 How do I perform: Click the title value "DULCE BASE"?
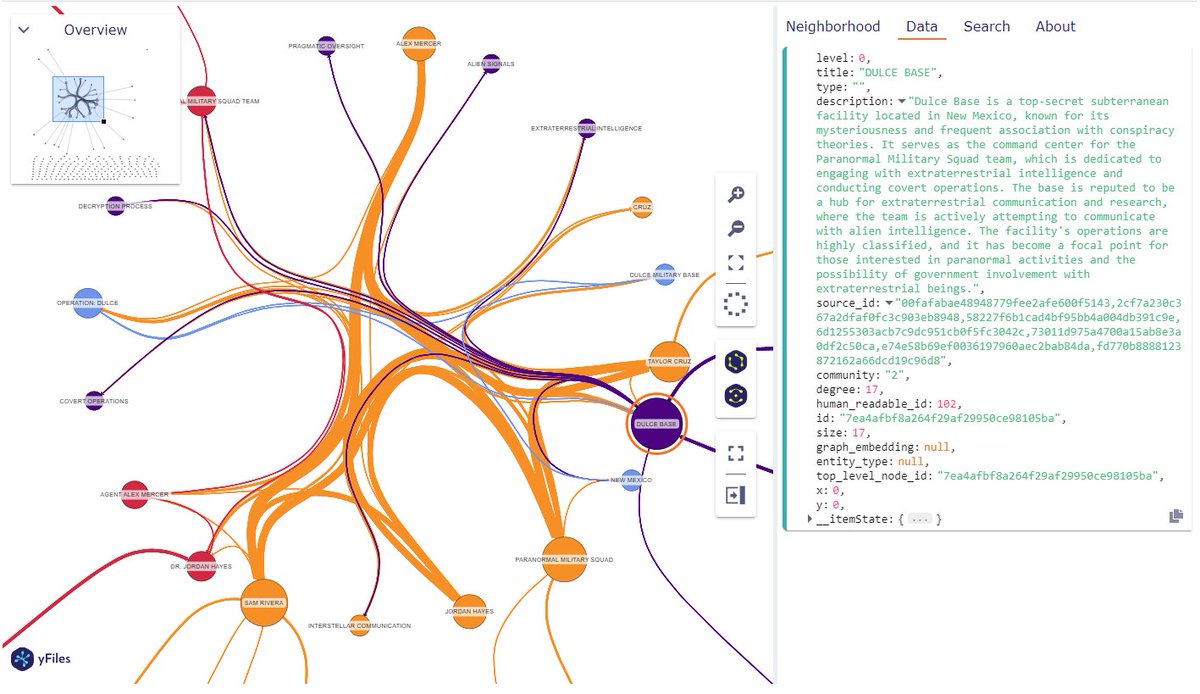pos(900,73)
